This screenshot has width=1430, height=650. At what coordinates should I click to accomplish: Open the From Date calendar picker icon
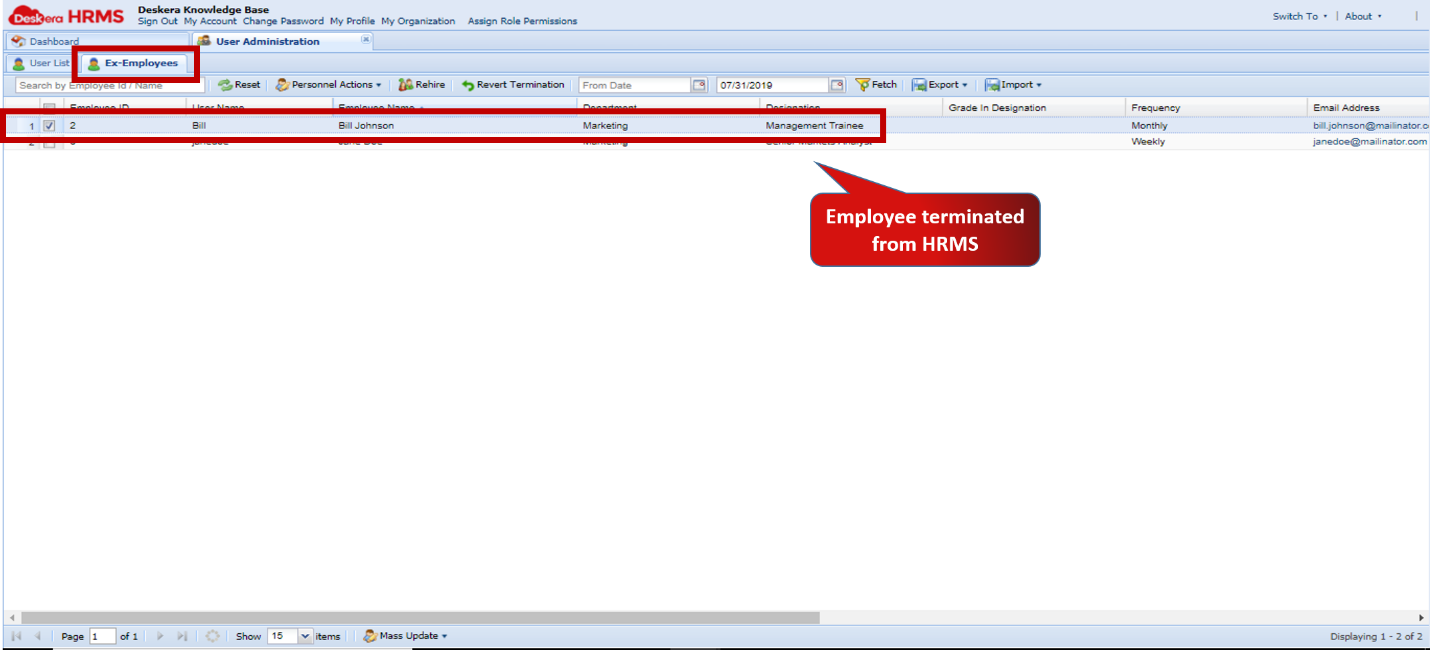coord(700,85)
